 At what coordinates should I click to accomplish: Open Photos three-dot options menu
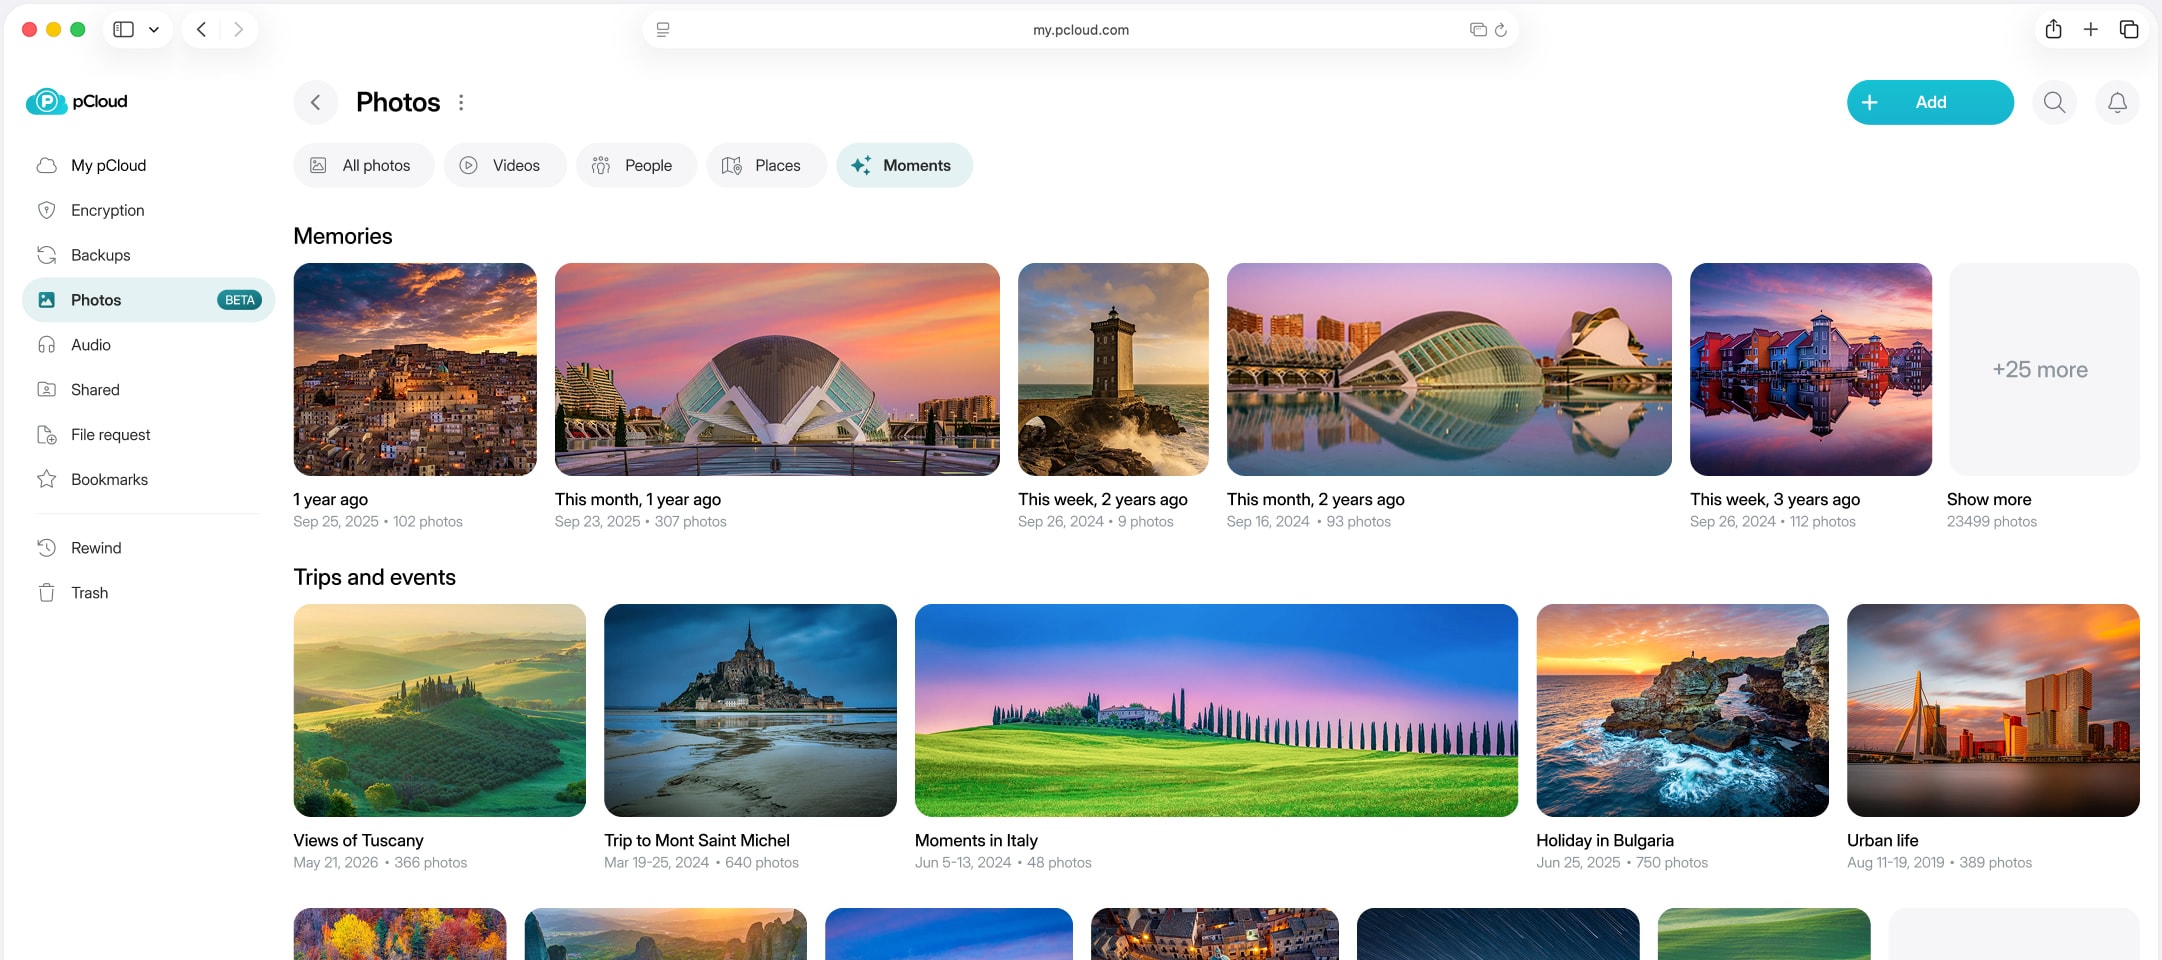[461, 102]
